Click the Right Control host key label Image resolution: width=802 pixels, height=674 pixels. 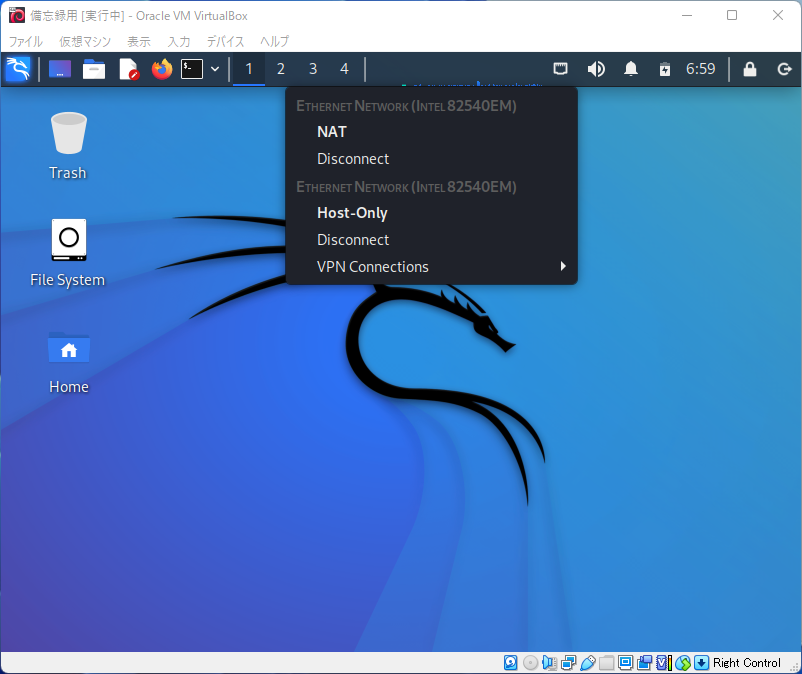coord(747,663)
